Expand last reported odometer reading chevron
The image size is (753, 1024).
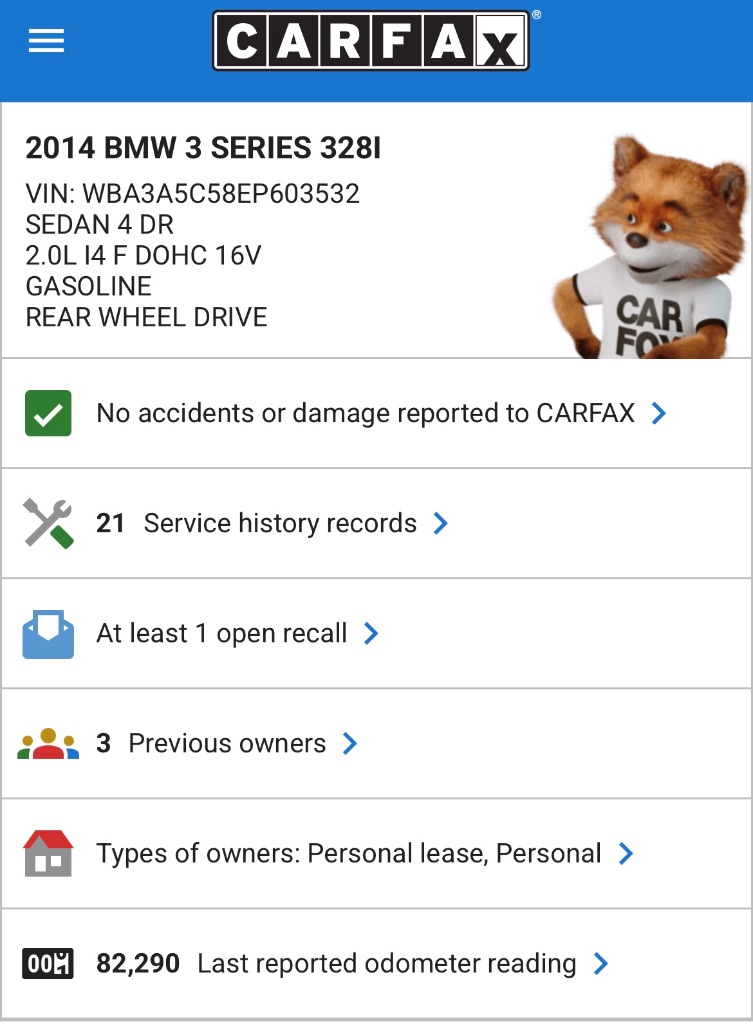601,963
